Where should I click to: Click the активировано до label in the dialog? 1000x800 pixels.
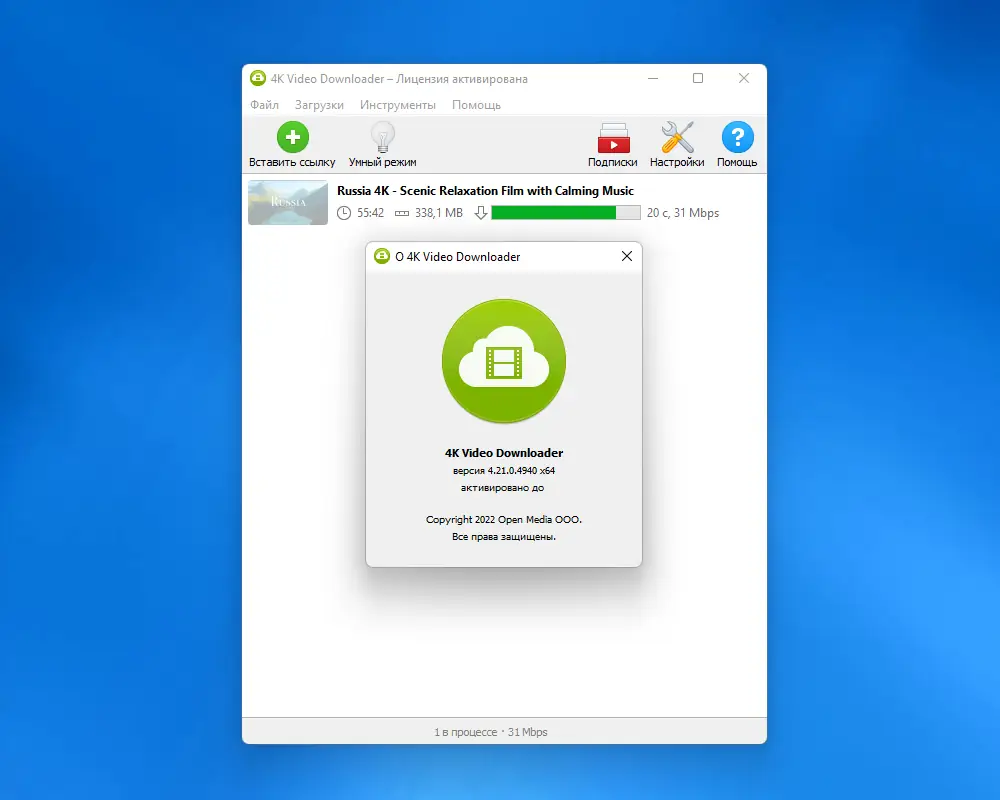pos(503,488)
